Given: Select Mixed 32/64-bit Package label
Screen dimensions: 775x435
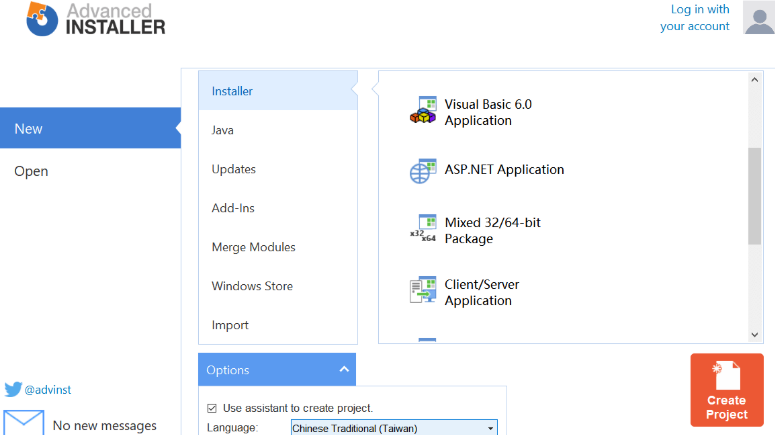Looking at the screenshot, I should coord(492,230).
